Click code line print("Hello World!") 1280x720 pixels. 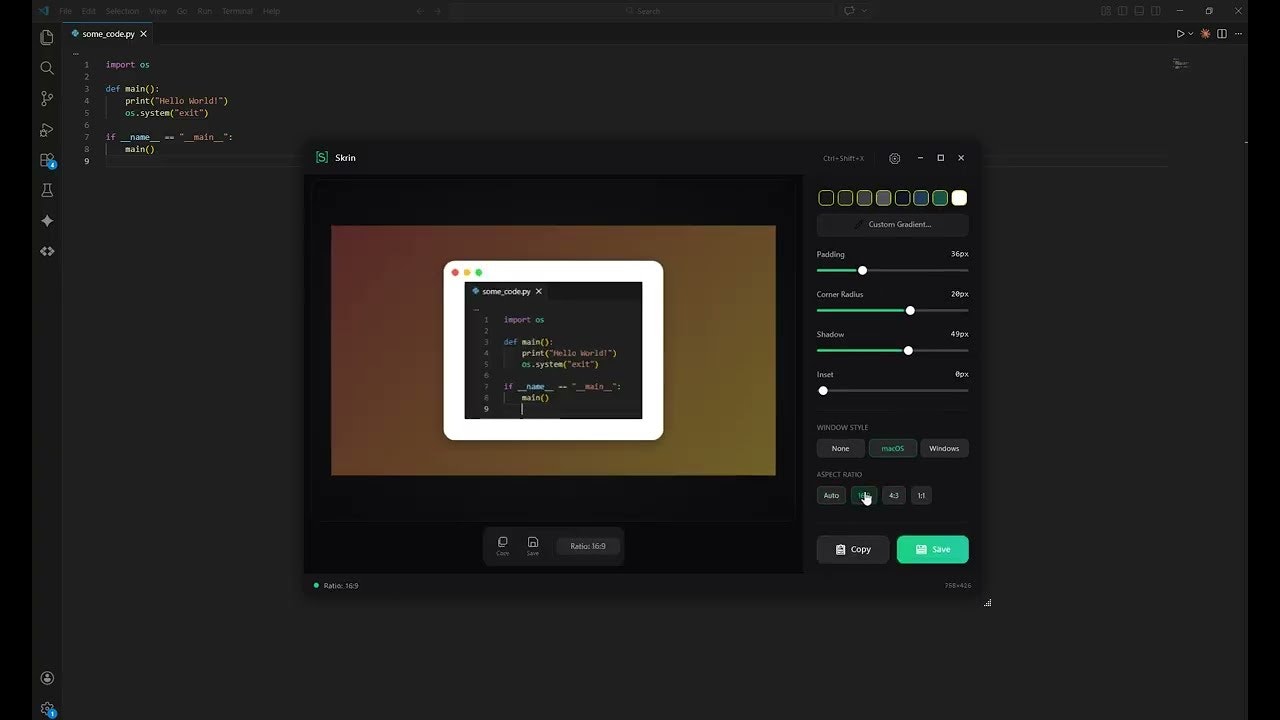[177, 101]
